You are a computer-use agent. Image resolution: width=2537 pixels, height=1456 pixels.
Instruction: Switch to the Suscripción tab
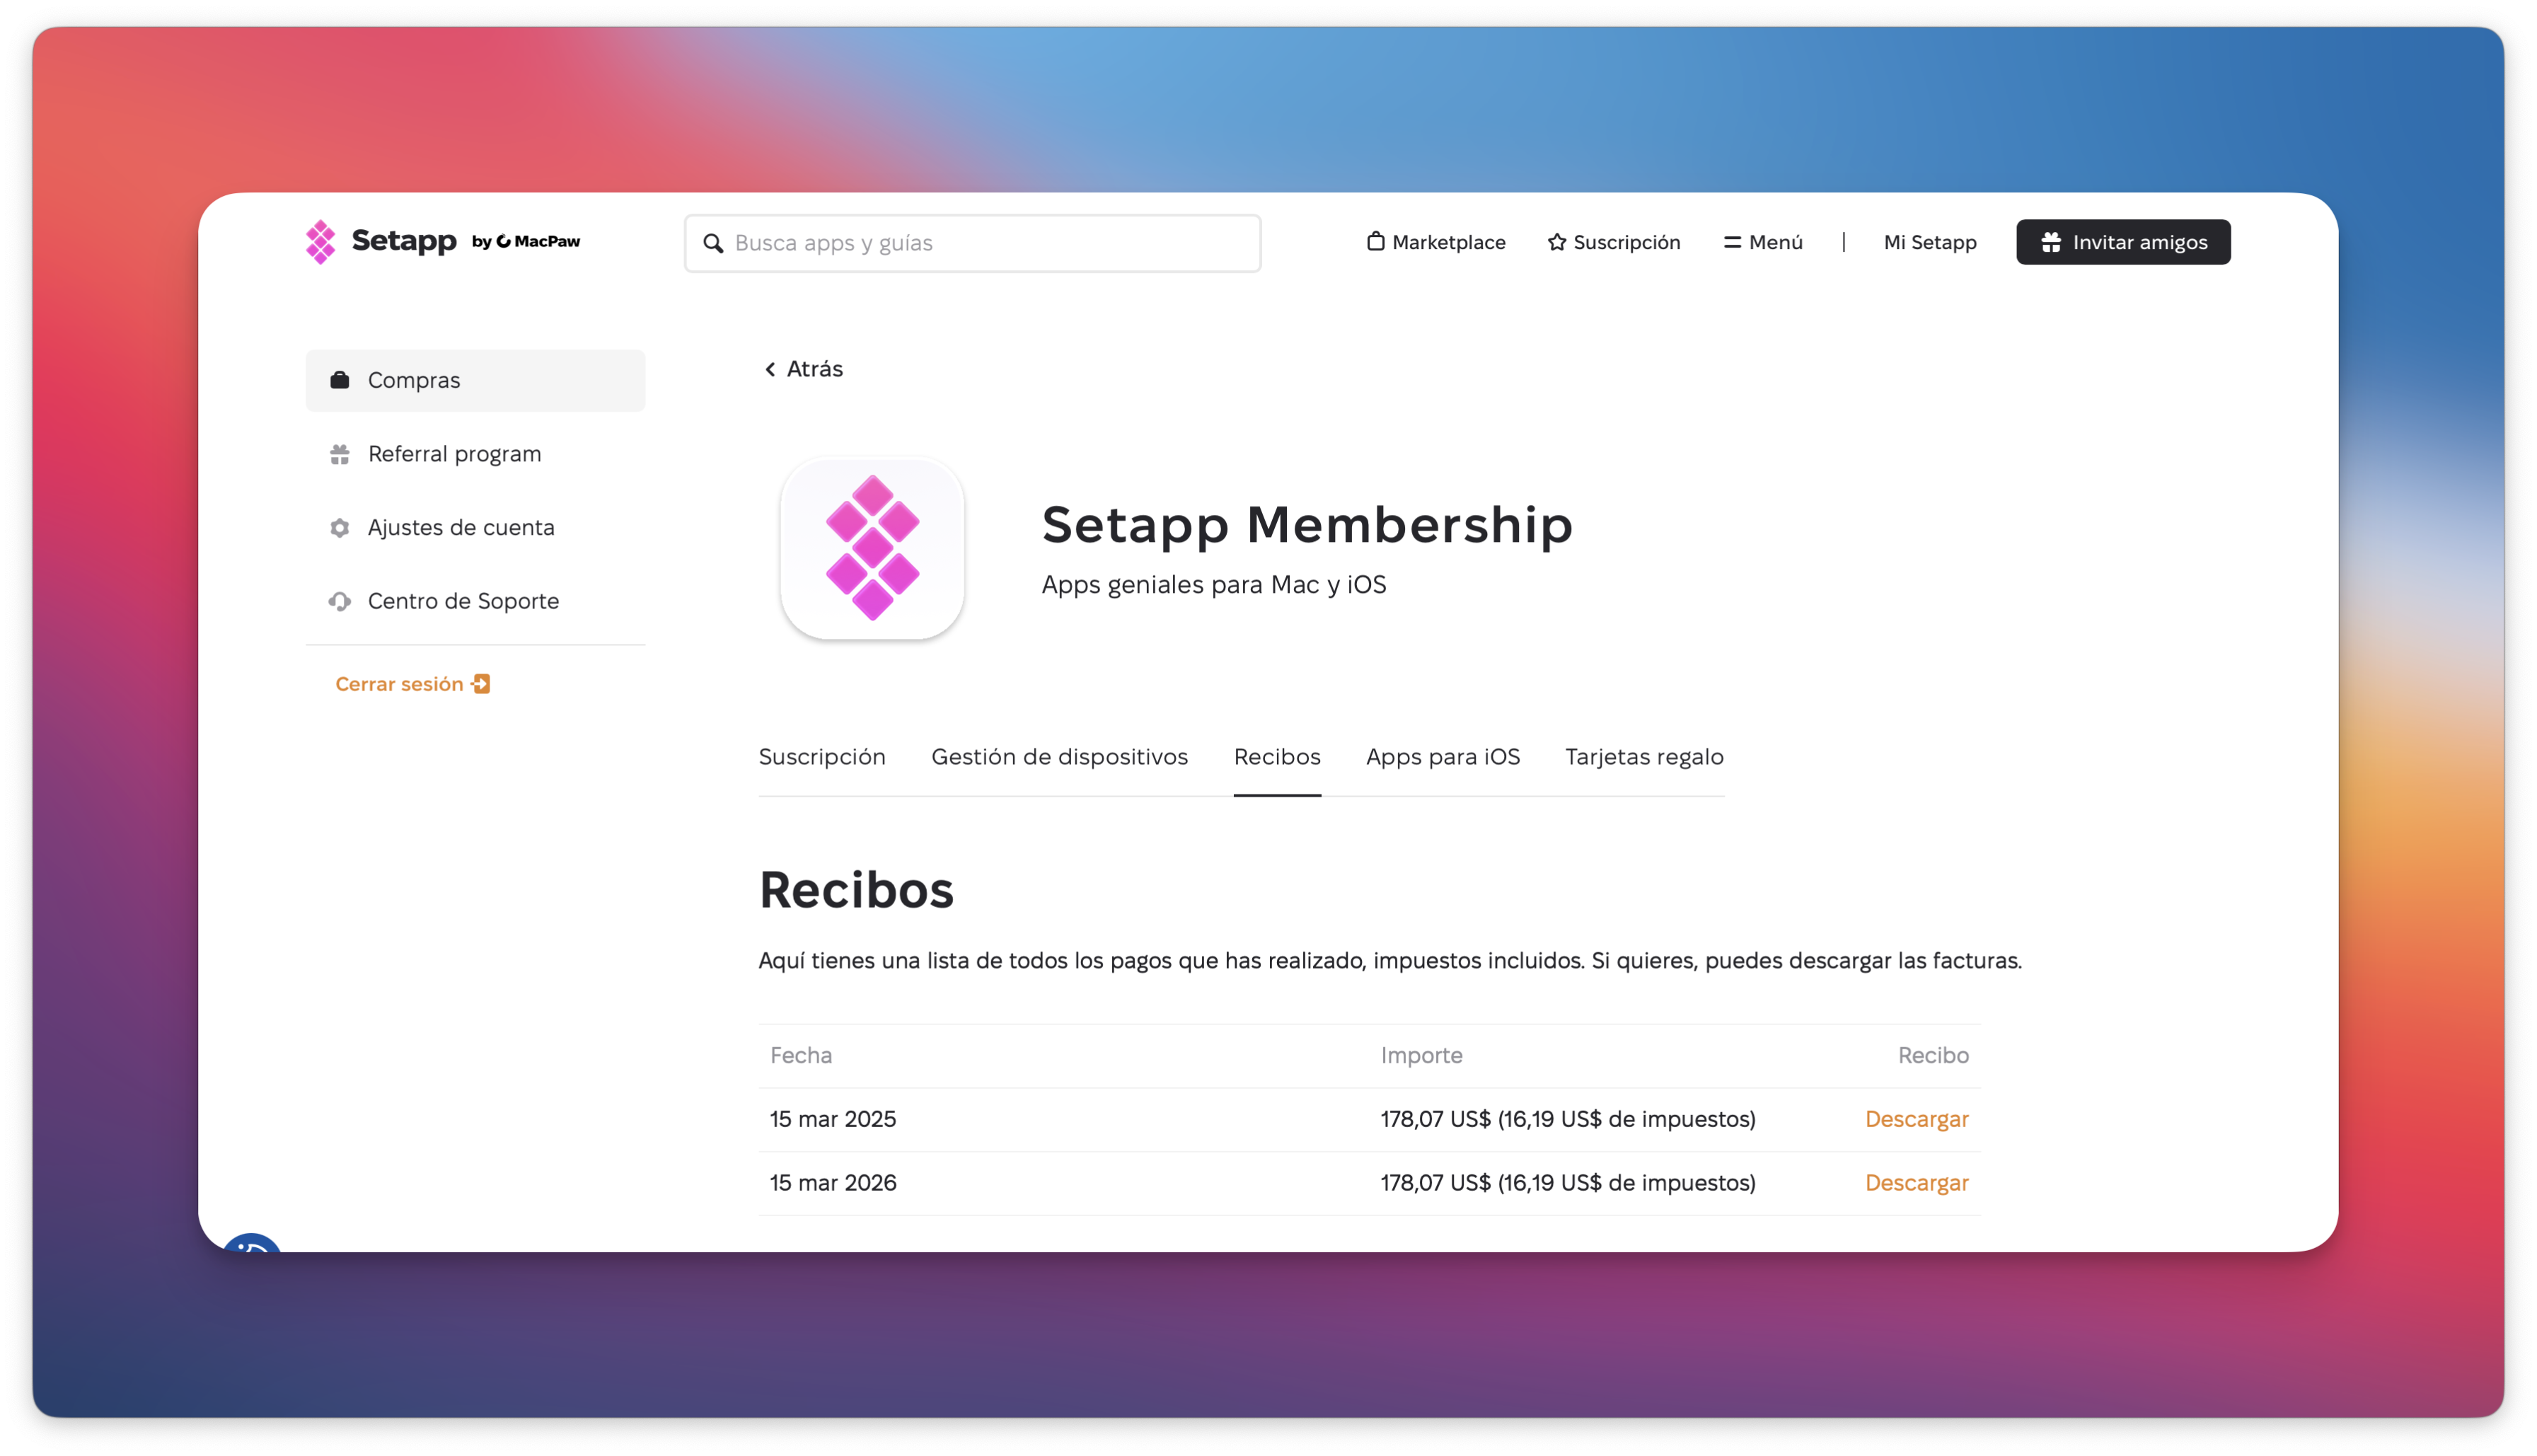pyautogui.click(x=822, y=757)
